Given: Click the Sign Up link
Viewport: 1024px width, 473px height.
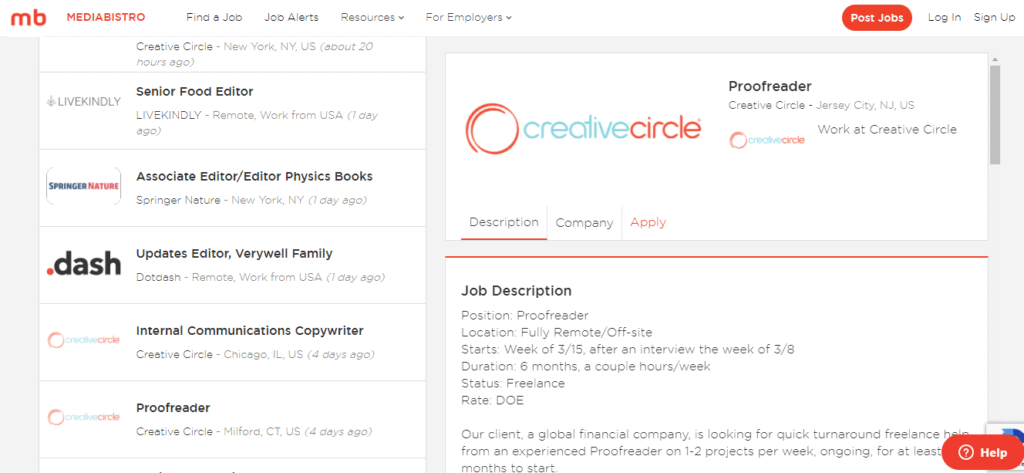Looking at the screenshot, I should (994, 18).
